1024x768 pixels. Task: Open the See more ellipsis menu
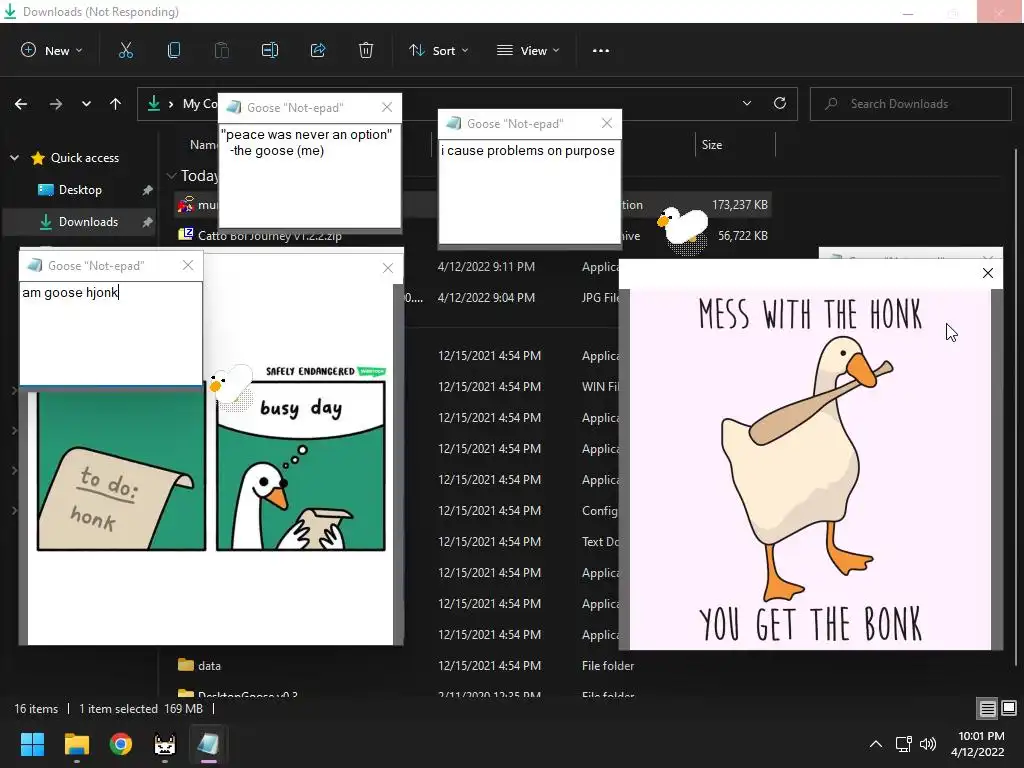click(601, 50)
